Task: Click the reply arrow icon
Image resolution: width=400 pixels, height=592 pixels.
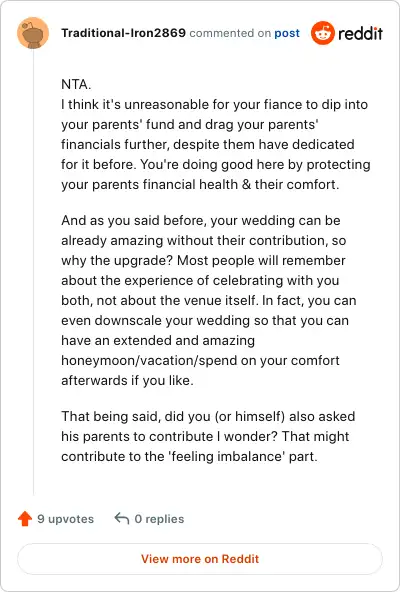Action: [x=122, y=518]
